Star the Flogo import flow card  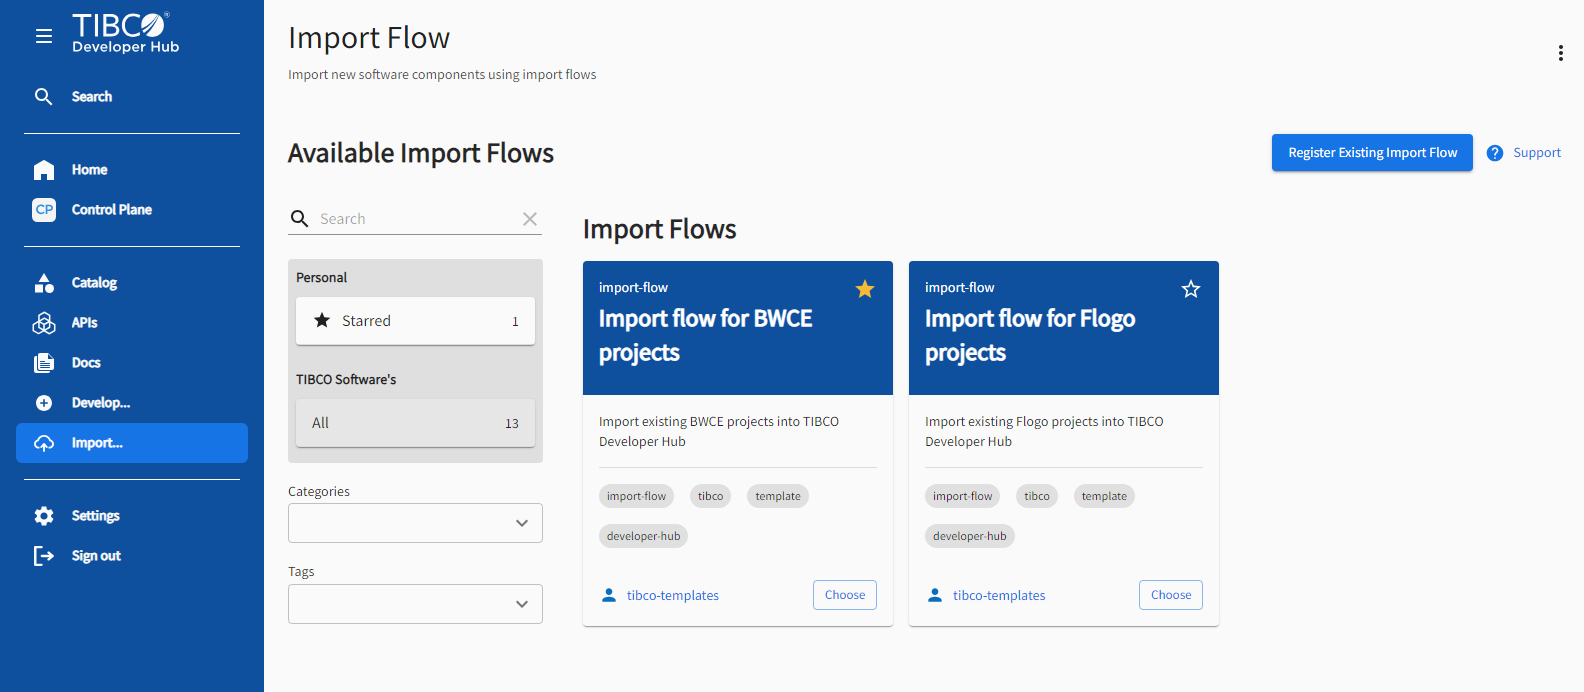click(1191, 289)
